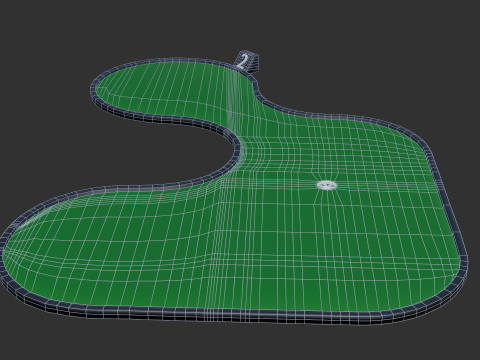Click the golf hole cup on green
Screen dimensions: 480x360
coord(326,185)
